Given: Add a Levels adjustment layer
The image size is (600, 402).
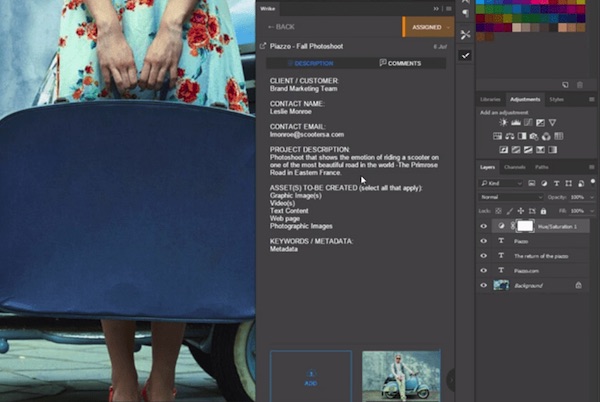Looking at the screenshot, I should [516, 122].
